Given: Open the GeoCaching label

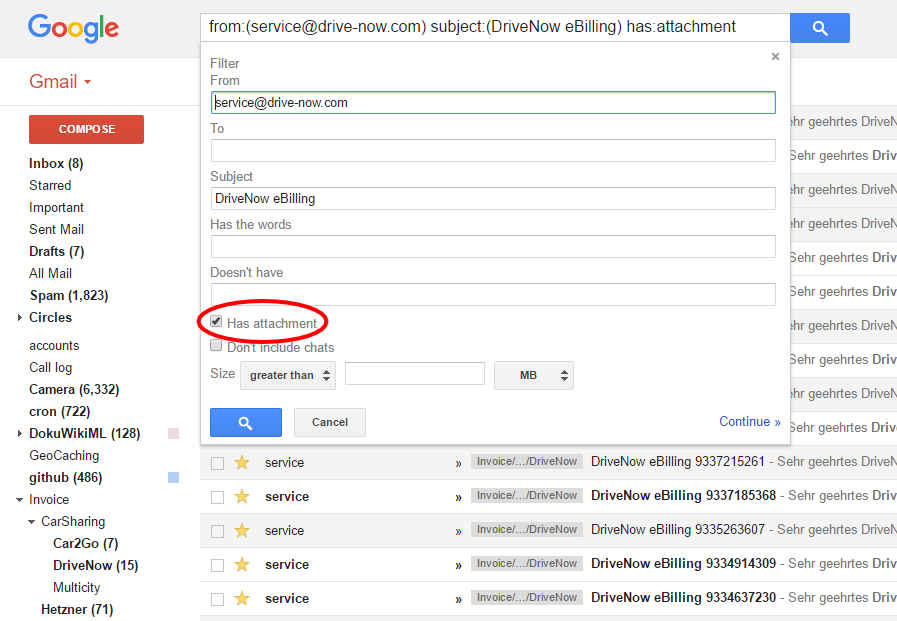Looking at the screenshot, I should (64, 456).
